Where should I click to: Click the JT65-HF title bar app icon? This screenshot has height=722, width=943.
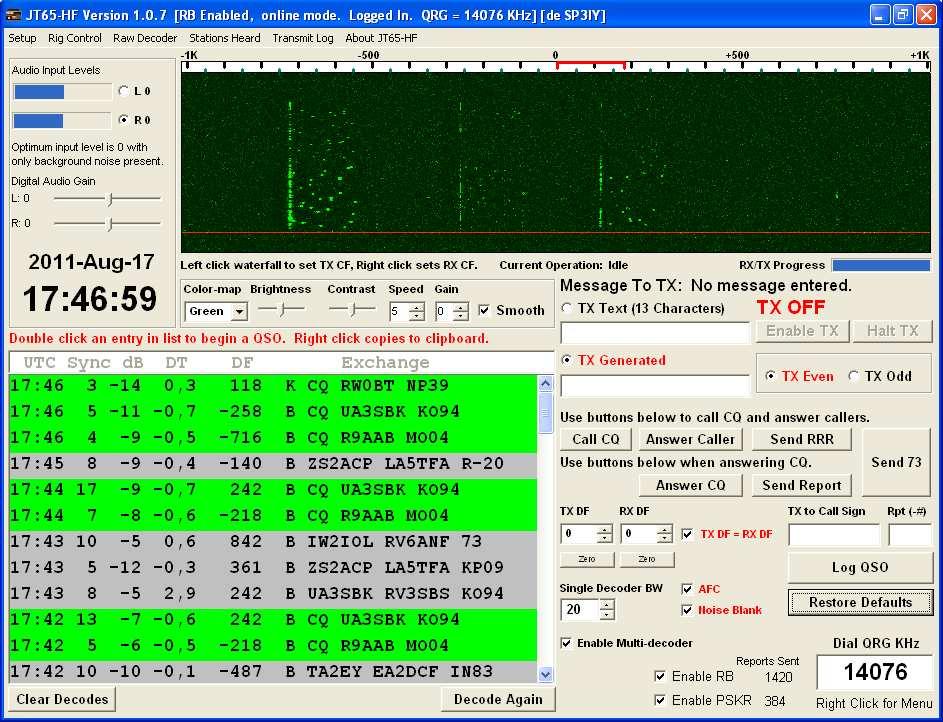(x=13, y=15)
